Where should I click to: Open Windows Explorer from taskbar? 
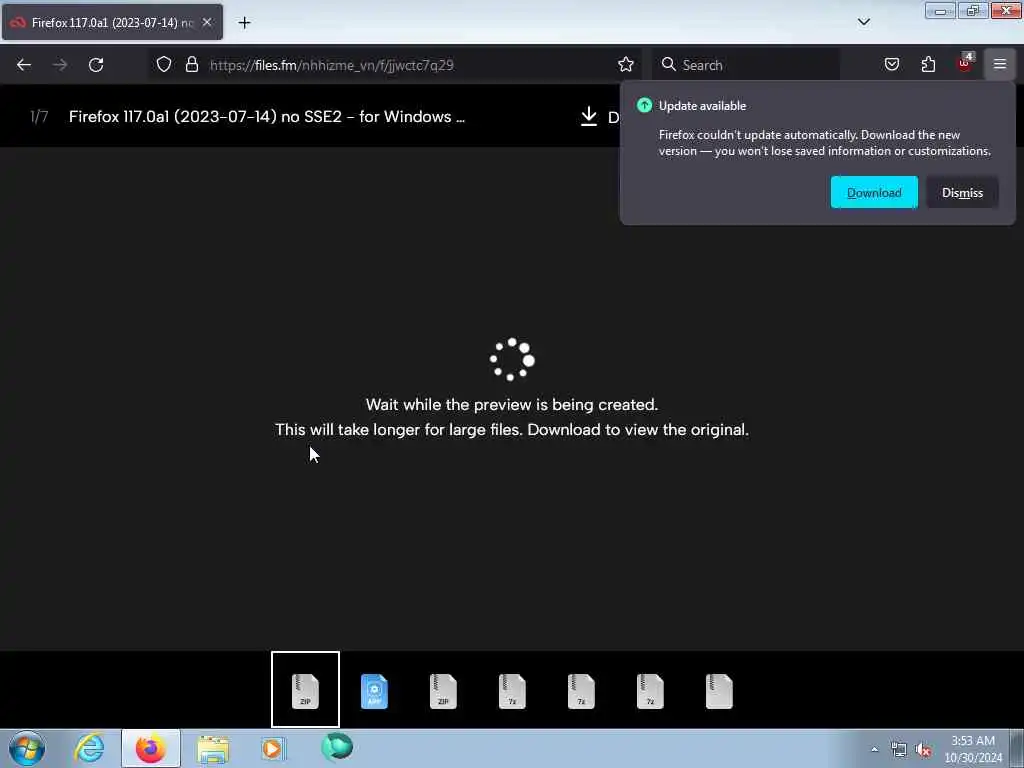point(213,748)
